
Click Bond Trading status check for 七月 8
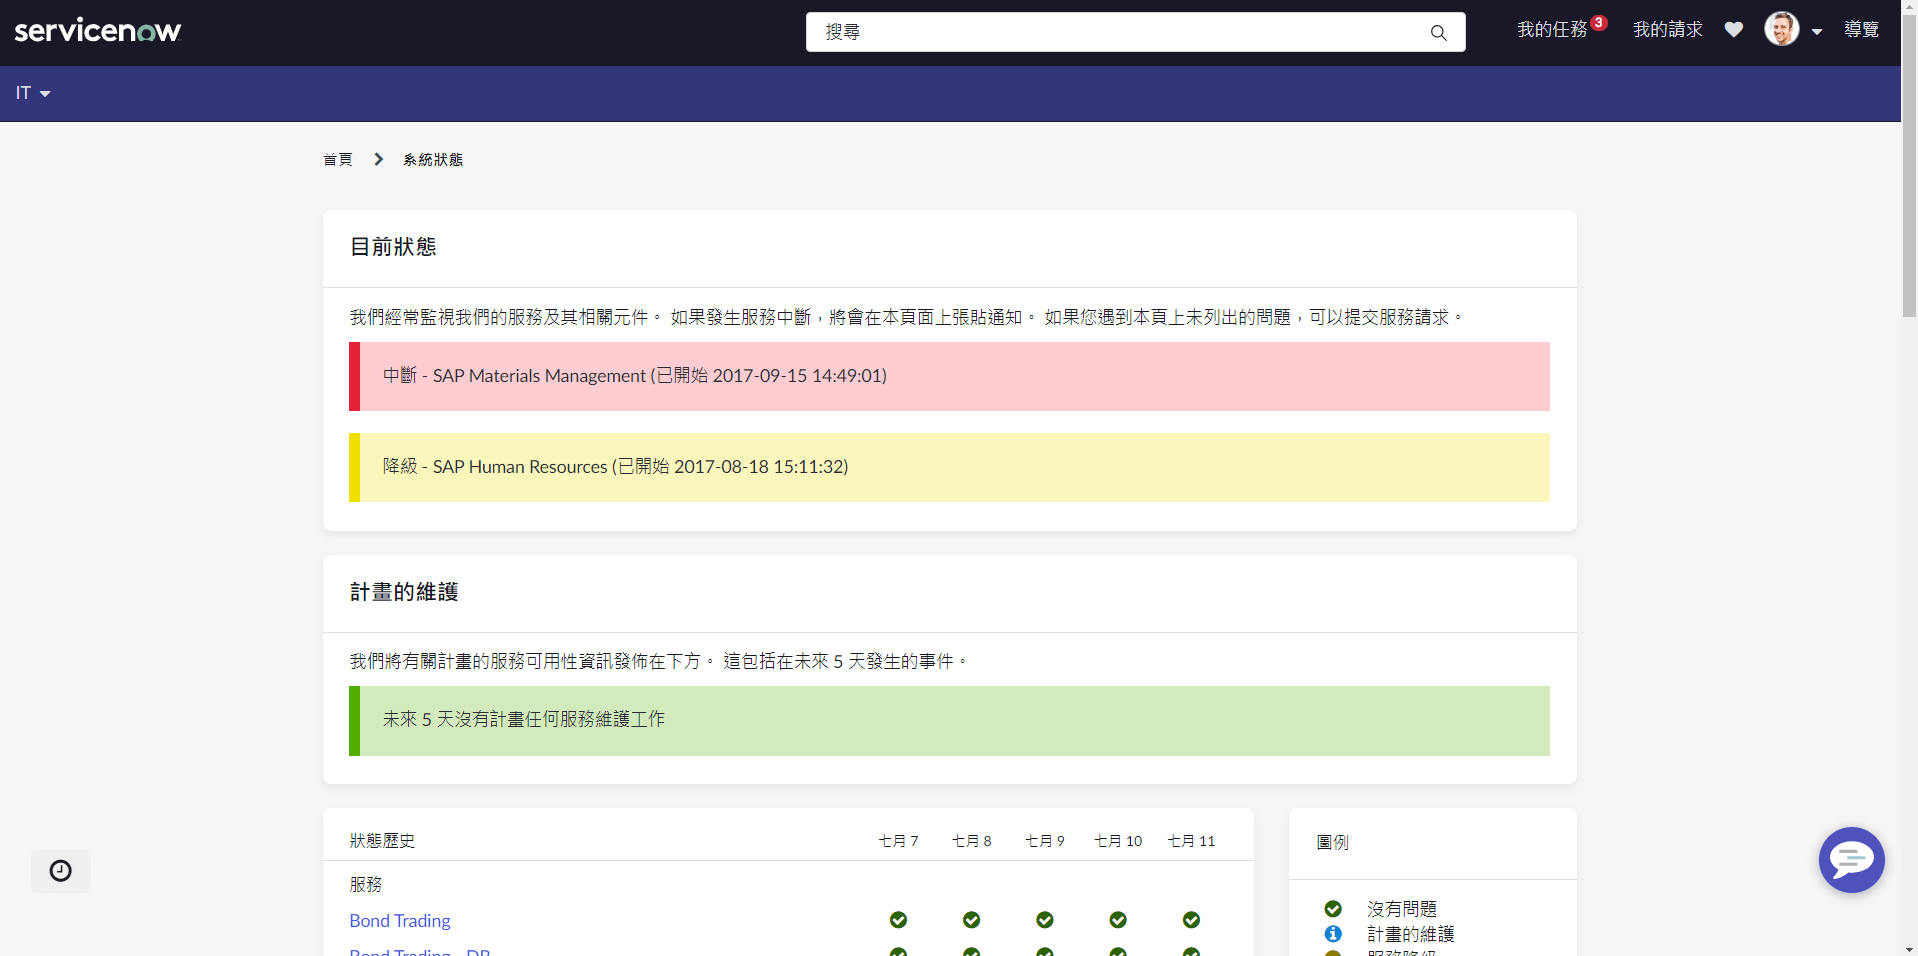[x=971, y=920]
